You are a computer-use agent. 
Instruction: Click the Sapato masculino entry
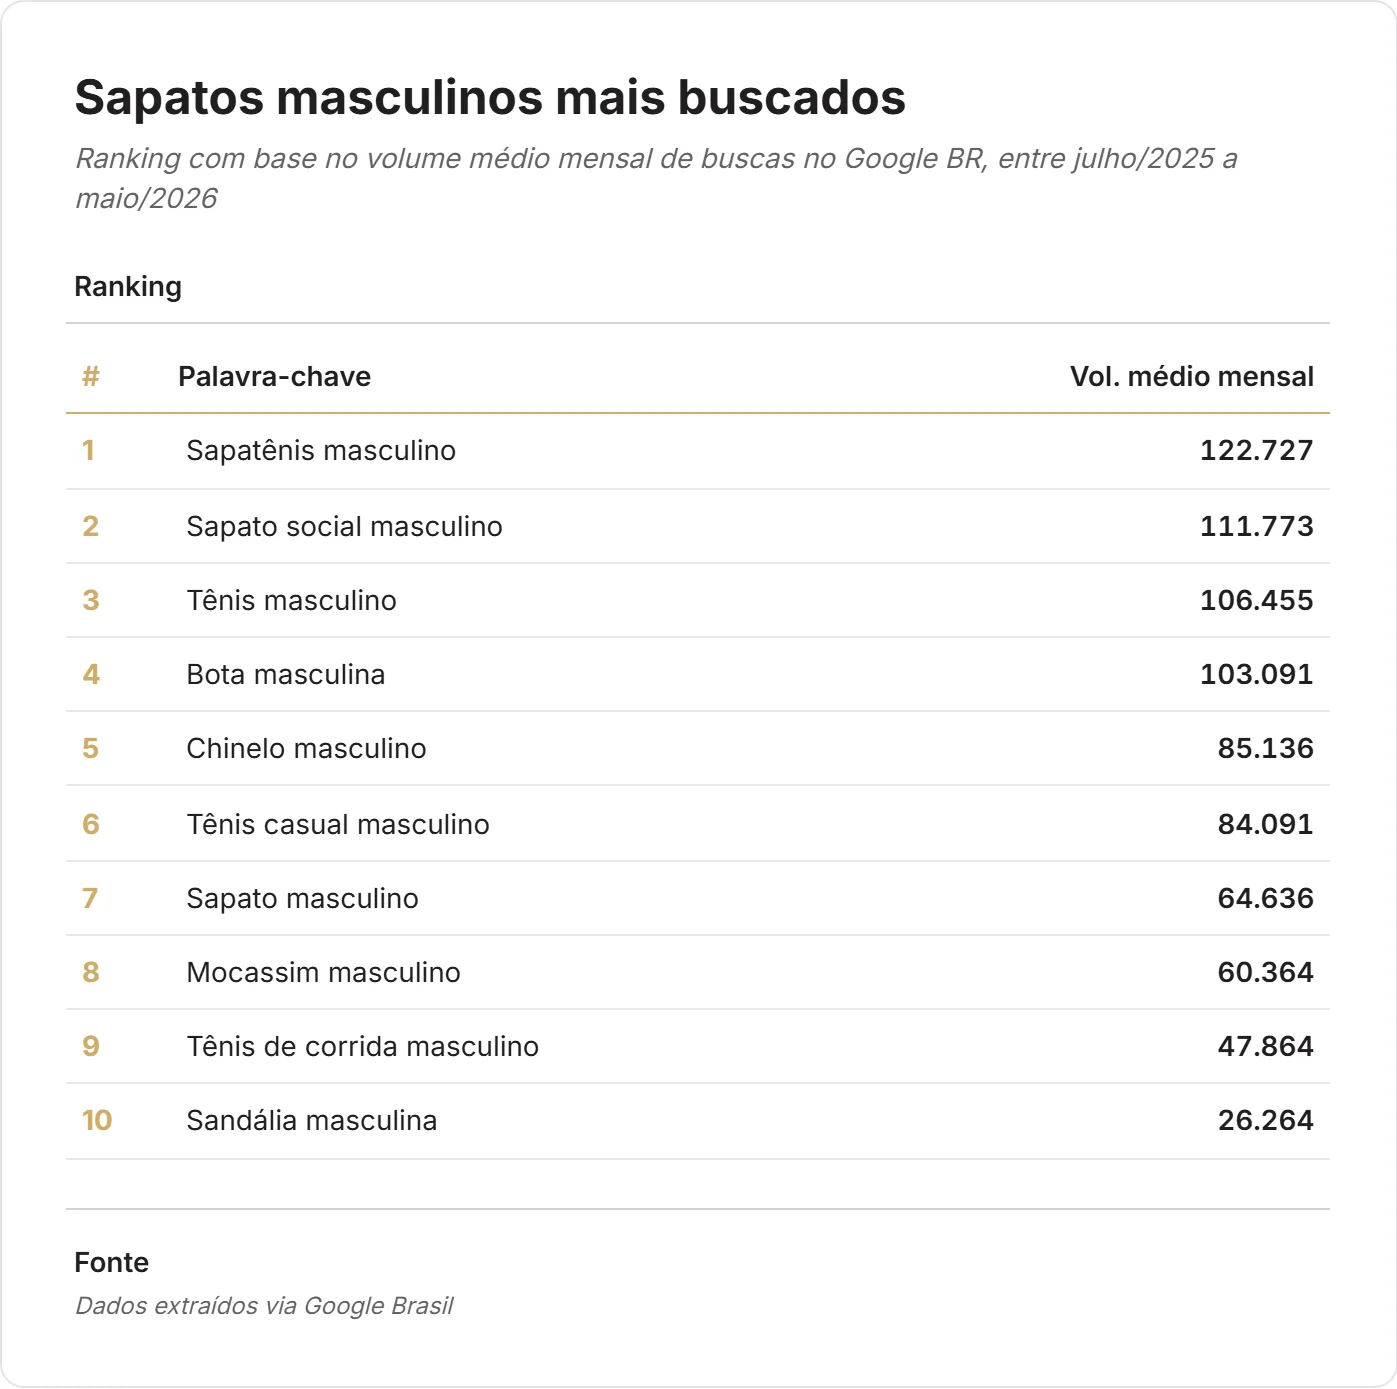pos(698,898)
